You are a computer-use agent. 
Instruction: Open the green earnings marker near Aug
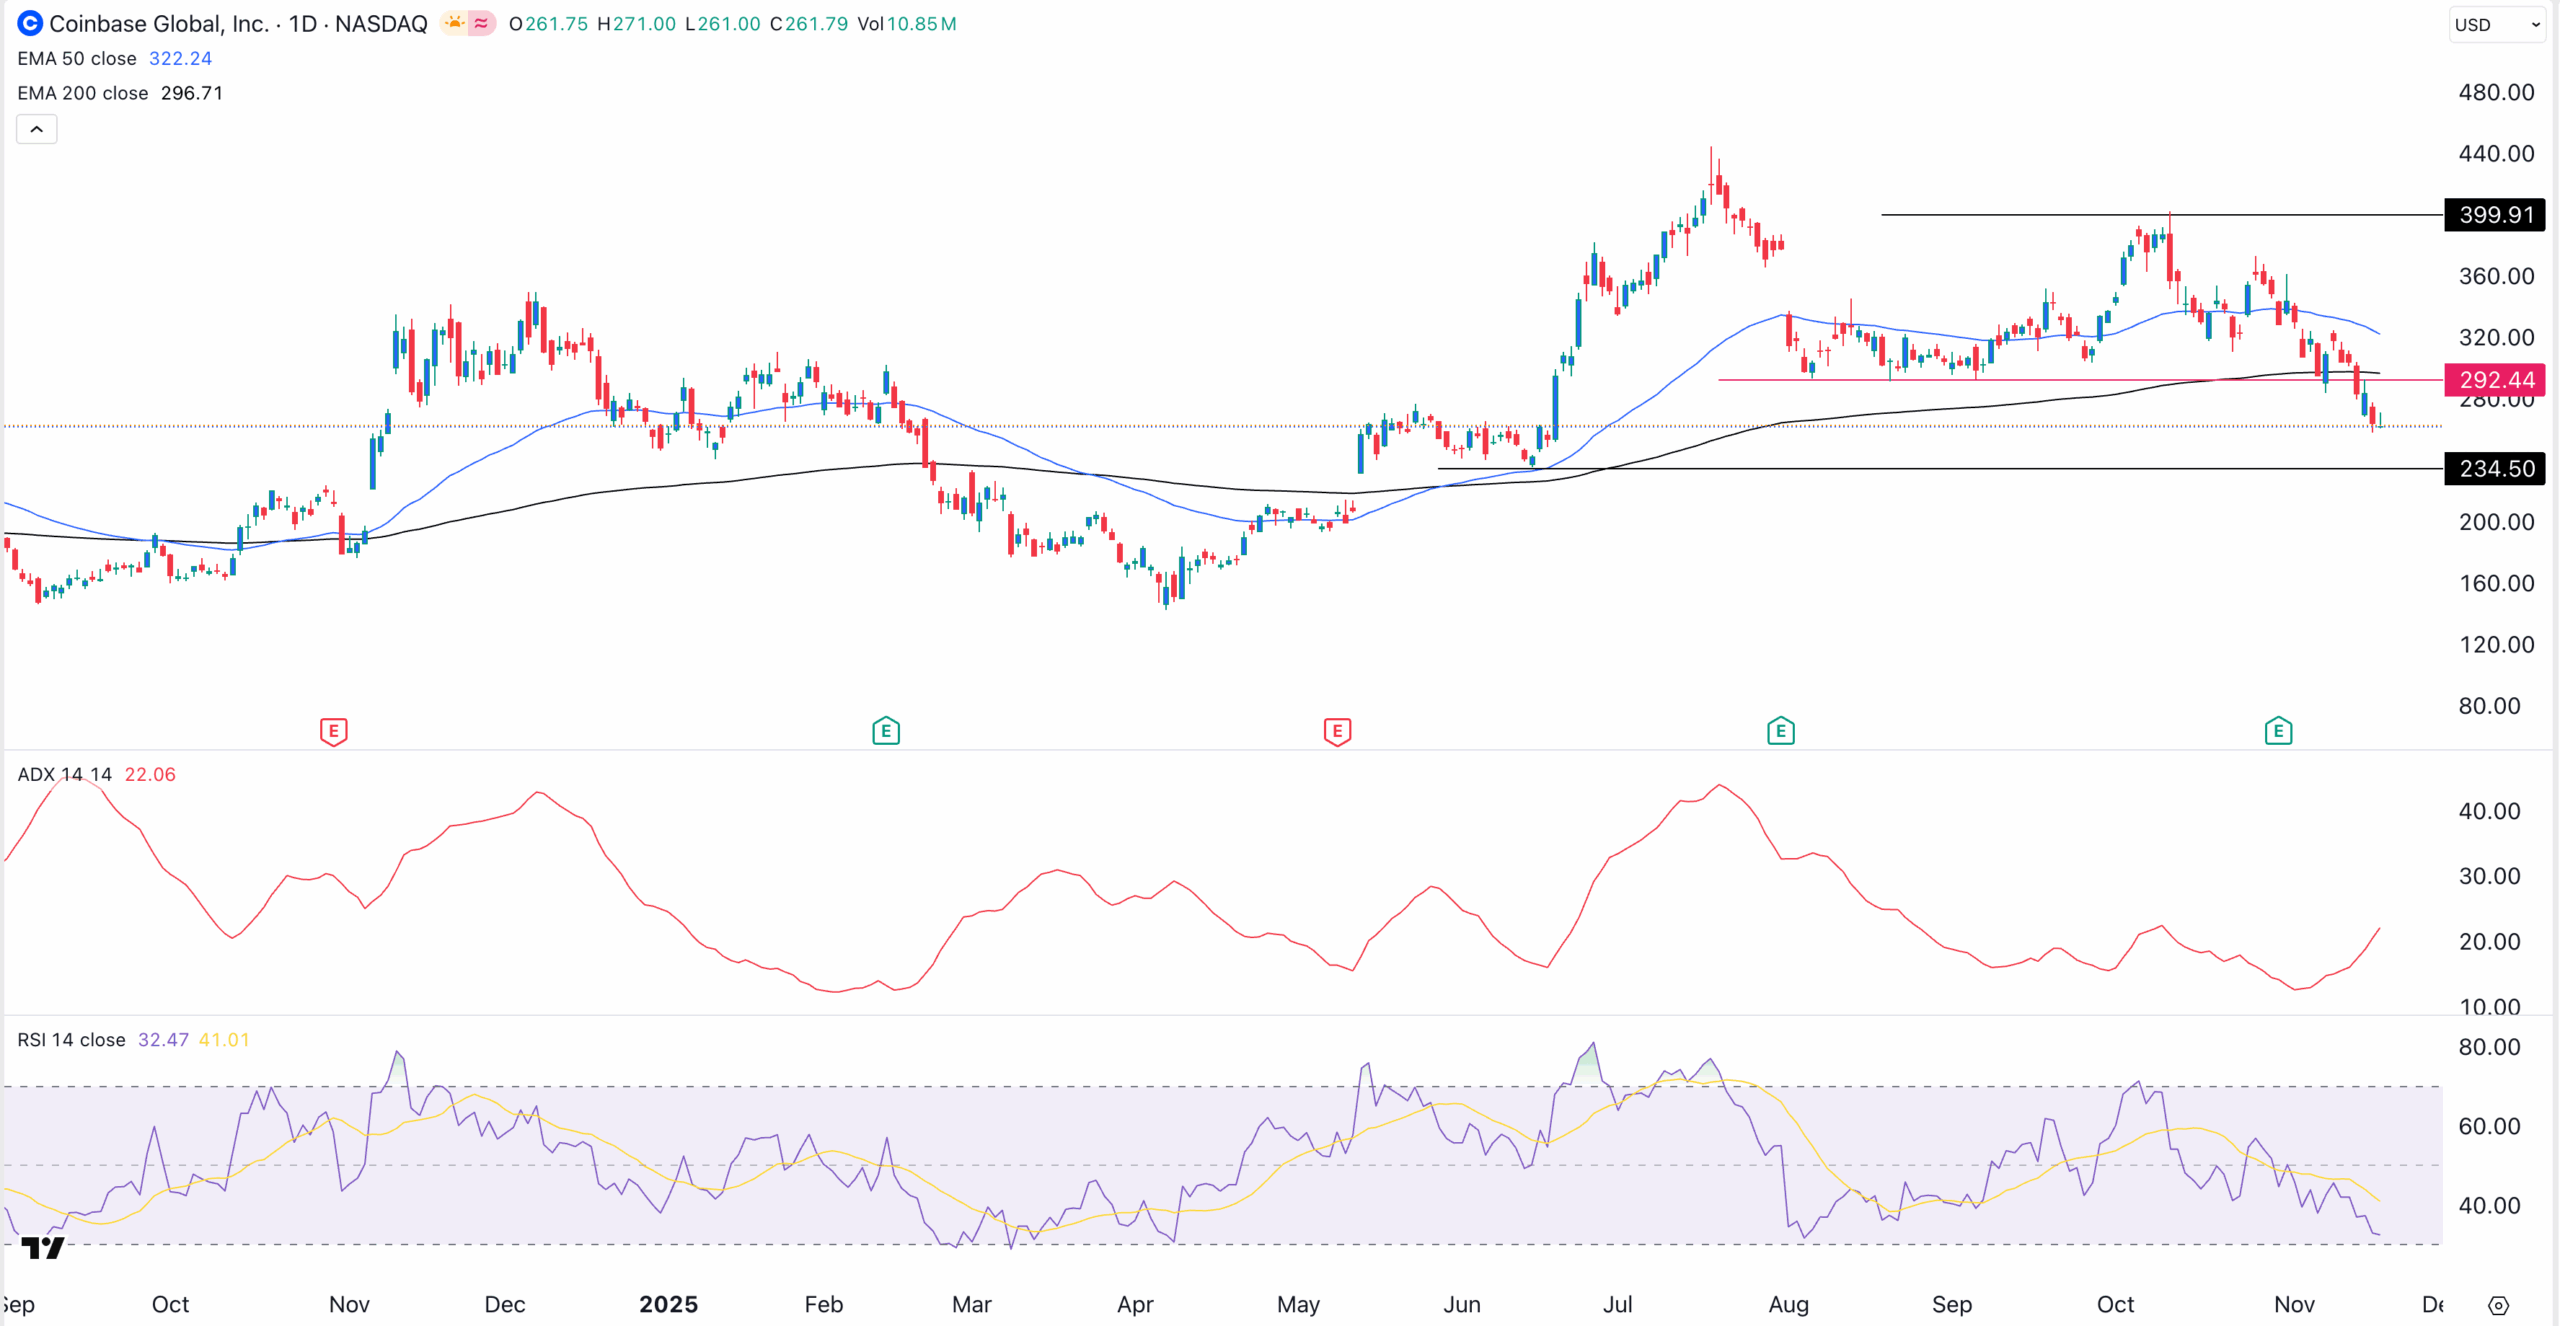coord(1781,731)
